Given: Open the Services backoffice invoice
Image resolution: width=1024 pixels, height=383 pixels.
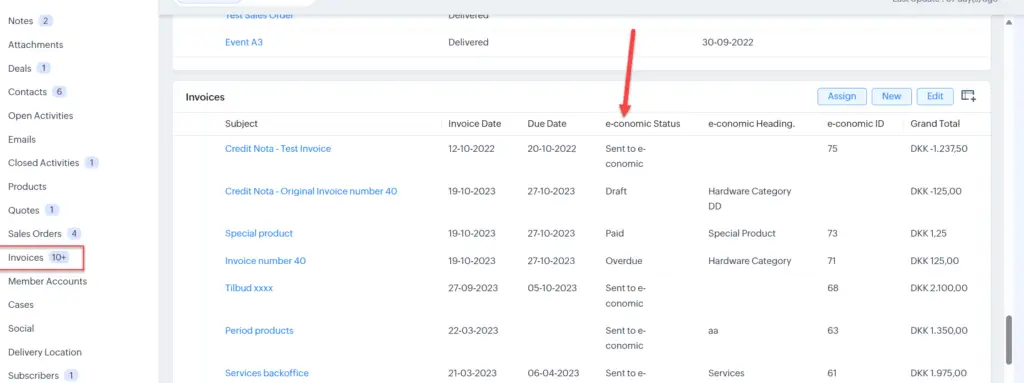Looking at the screenshot, I should pos(266,373).
